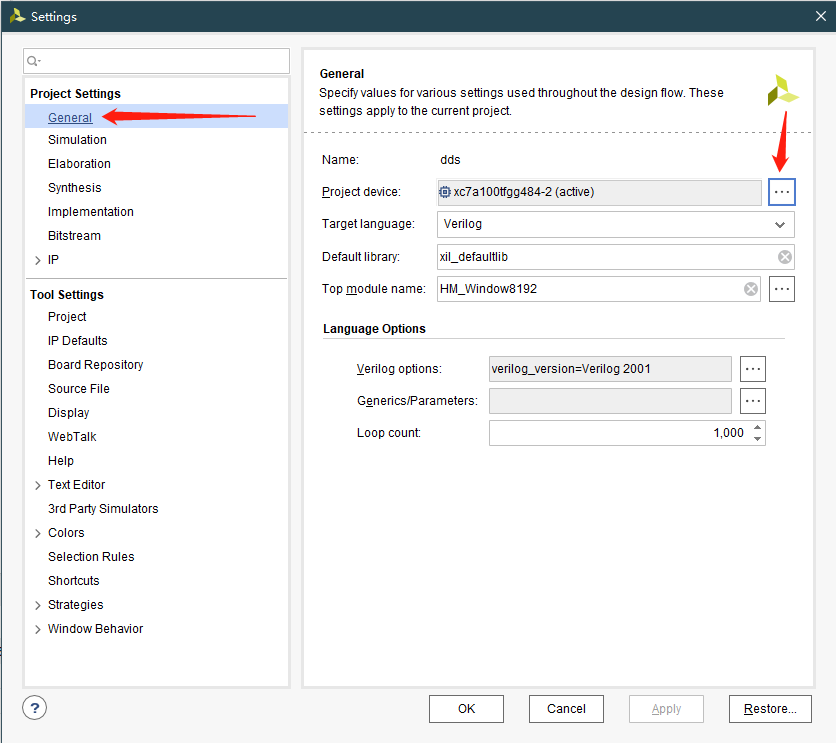Viewport: 836px width, 743px height.
Task: Expand the IP settings node
Action: click(x=38, y=260)
